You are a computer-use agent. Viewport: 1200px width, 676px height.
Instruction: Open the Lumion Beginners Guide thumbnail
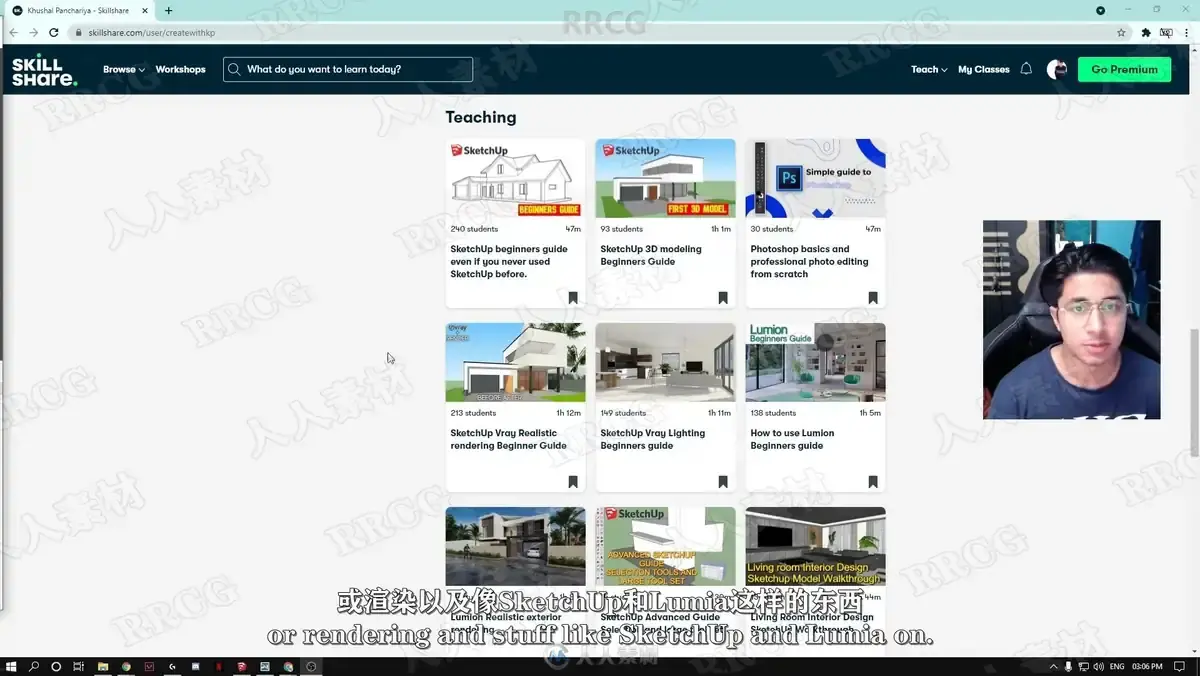(x=815, y=362)
